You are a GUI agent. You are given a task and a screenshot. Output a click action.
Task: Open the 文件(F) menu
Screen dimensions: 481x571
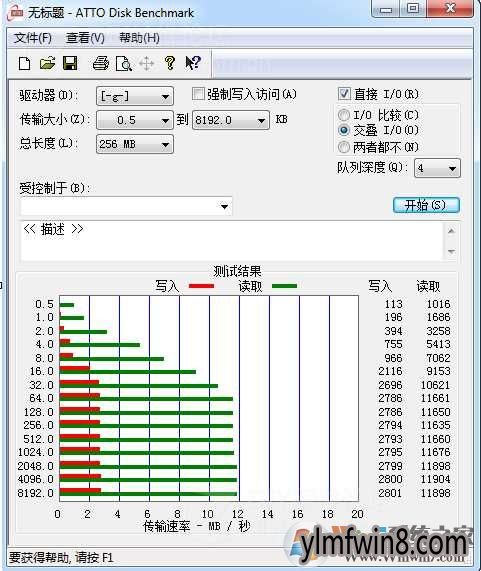click(x=33, y=38)
